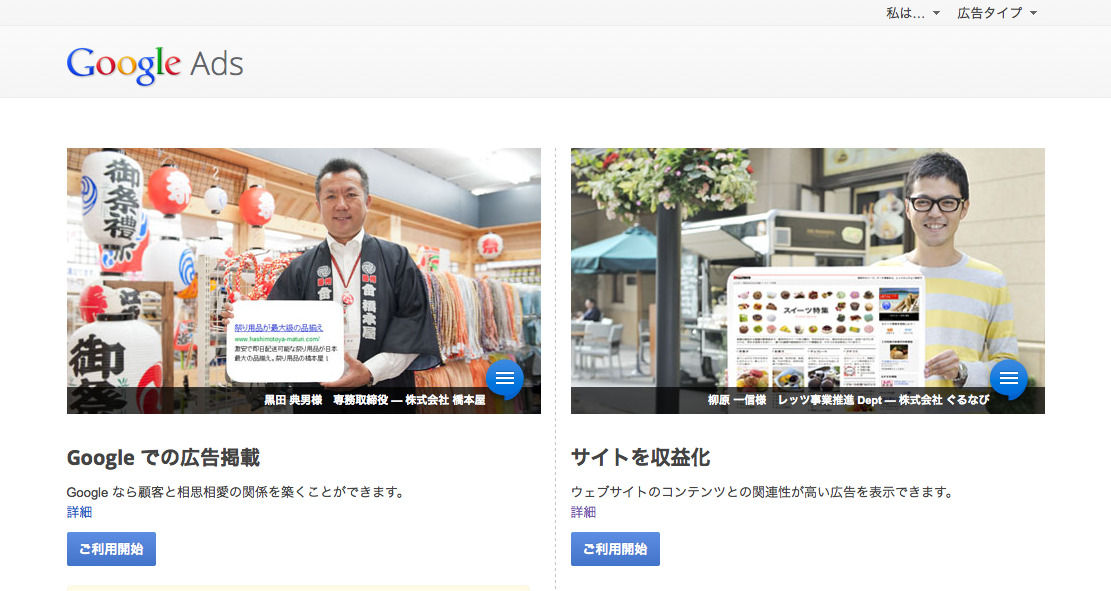Click text Google なら顧客と相思相愛の関係を築くことができます
Image resolution: width=1111 pixels, height=591 pixels.
[x=235, y=492]
